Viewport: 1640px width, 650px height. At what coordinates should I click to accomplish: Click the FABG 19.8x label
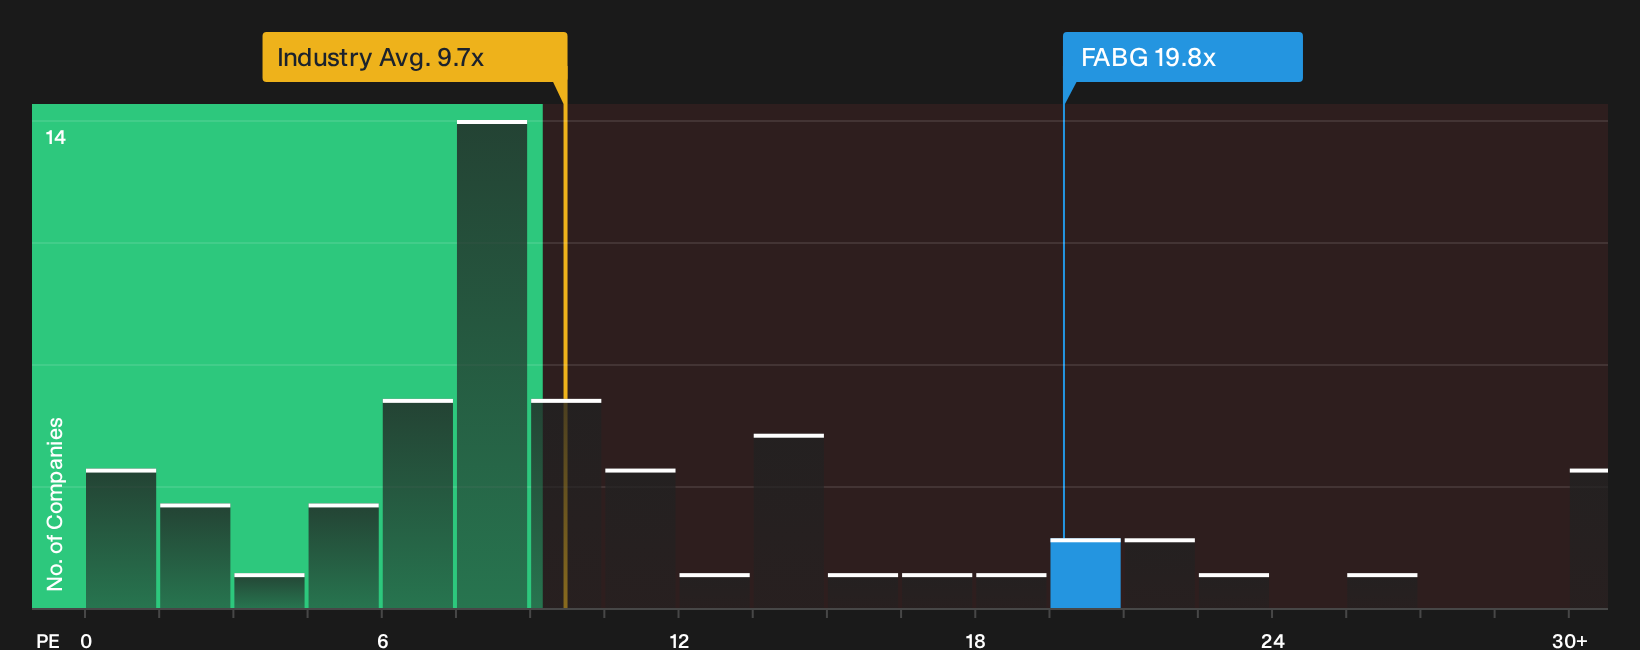tap(1182, 57)
